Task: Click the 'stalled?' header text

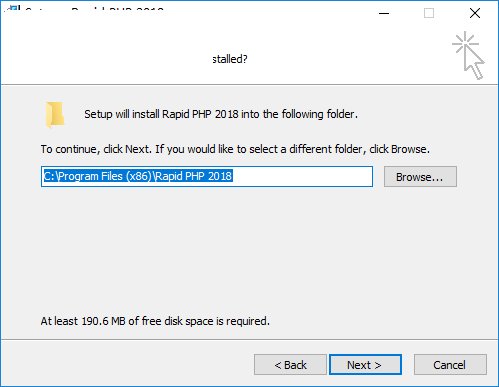Action: [230, 59]
